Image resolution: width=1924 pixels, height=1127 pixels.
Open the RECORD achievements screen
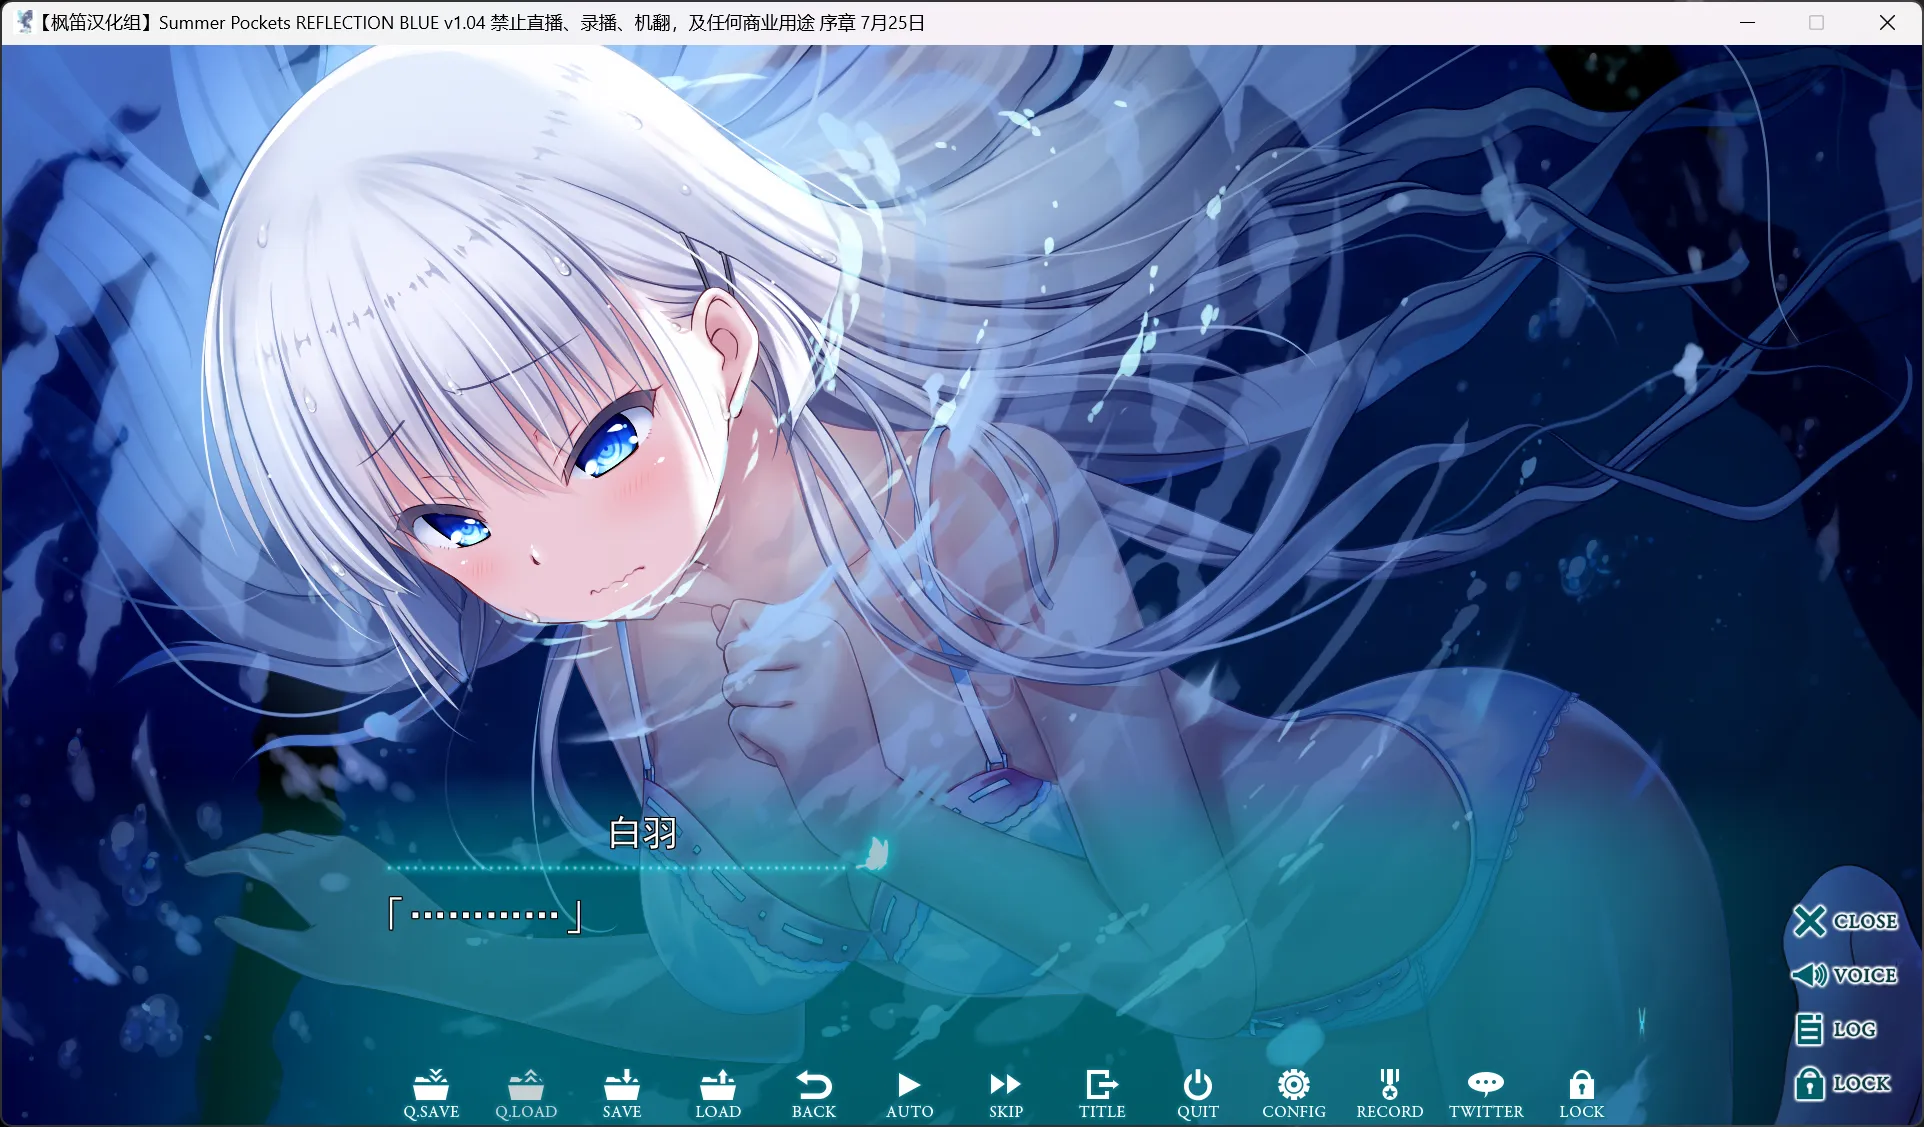pos(1389,1095)
